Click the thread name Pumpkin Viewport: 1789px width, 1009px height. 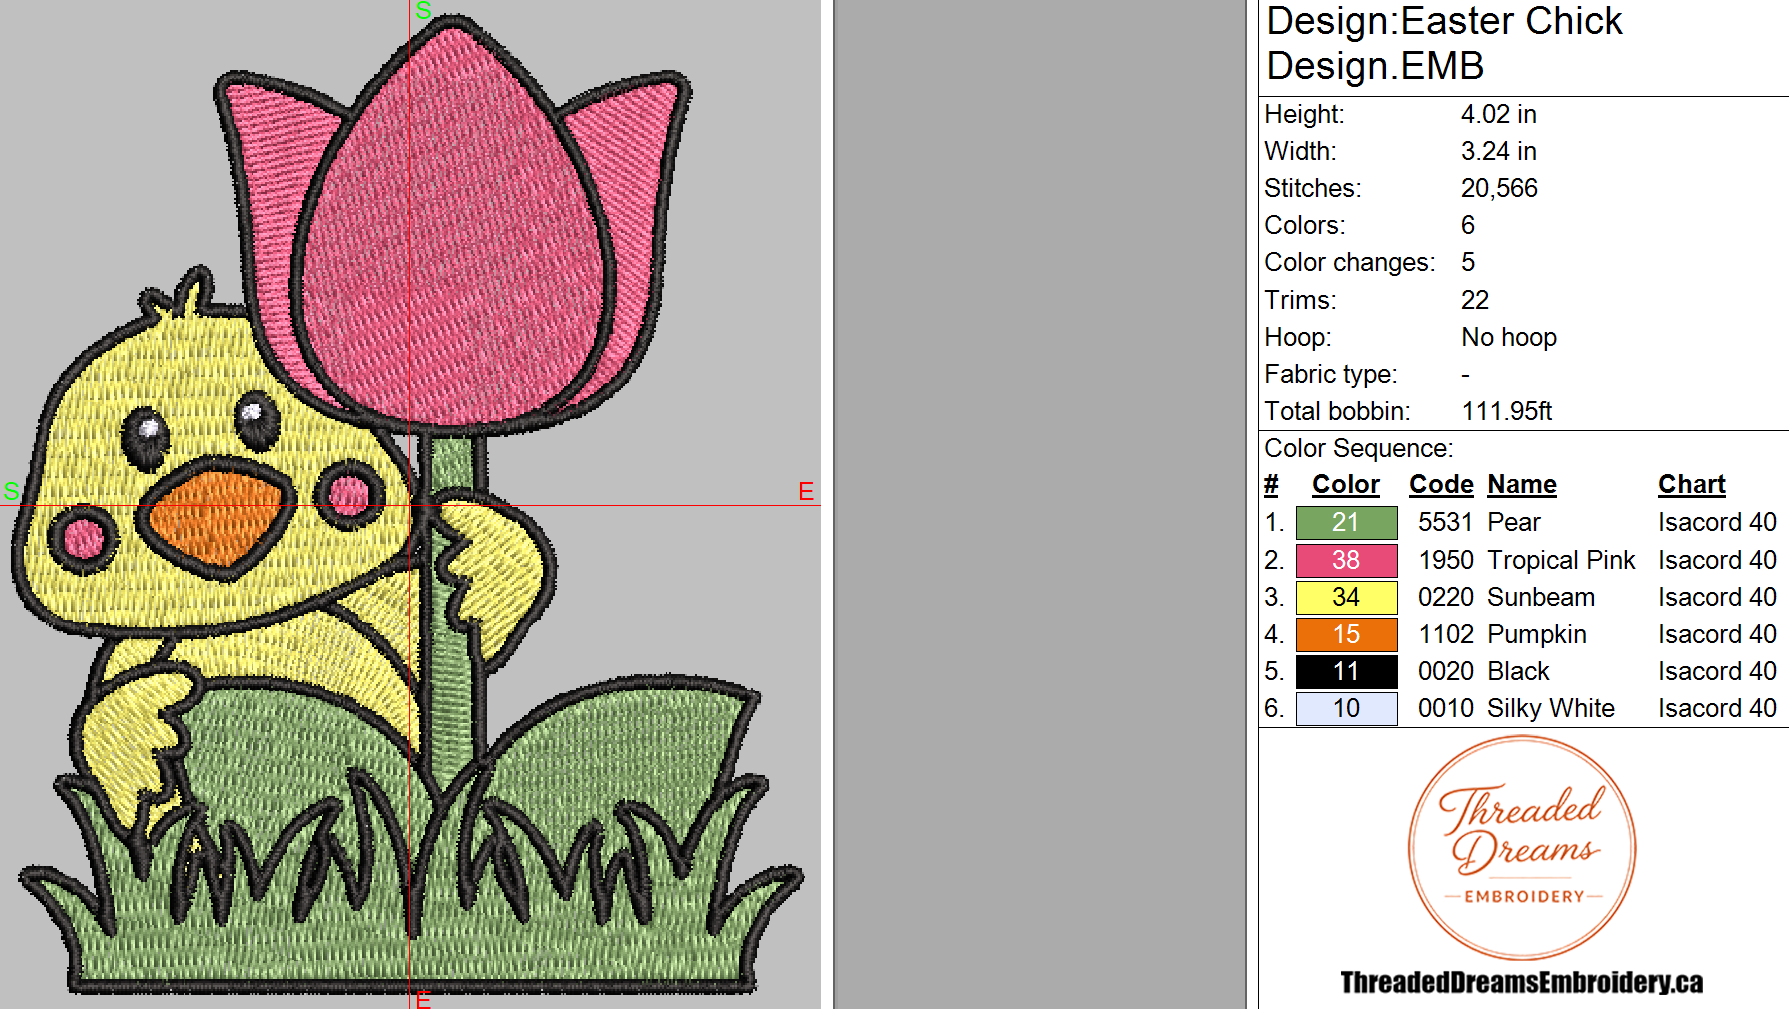pos(1537,634)
